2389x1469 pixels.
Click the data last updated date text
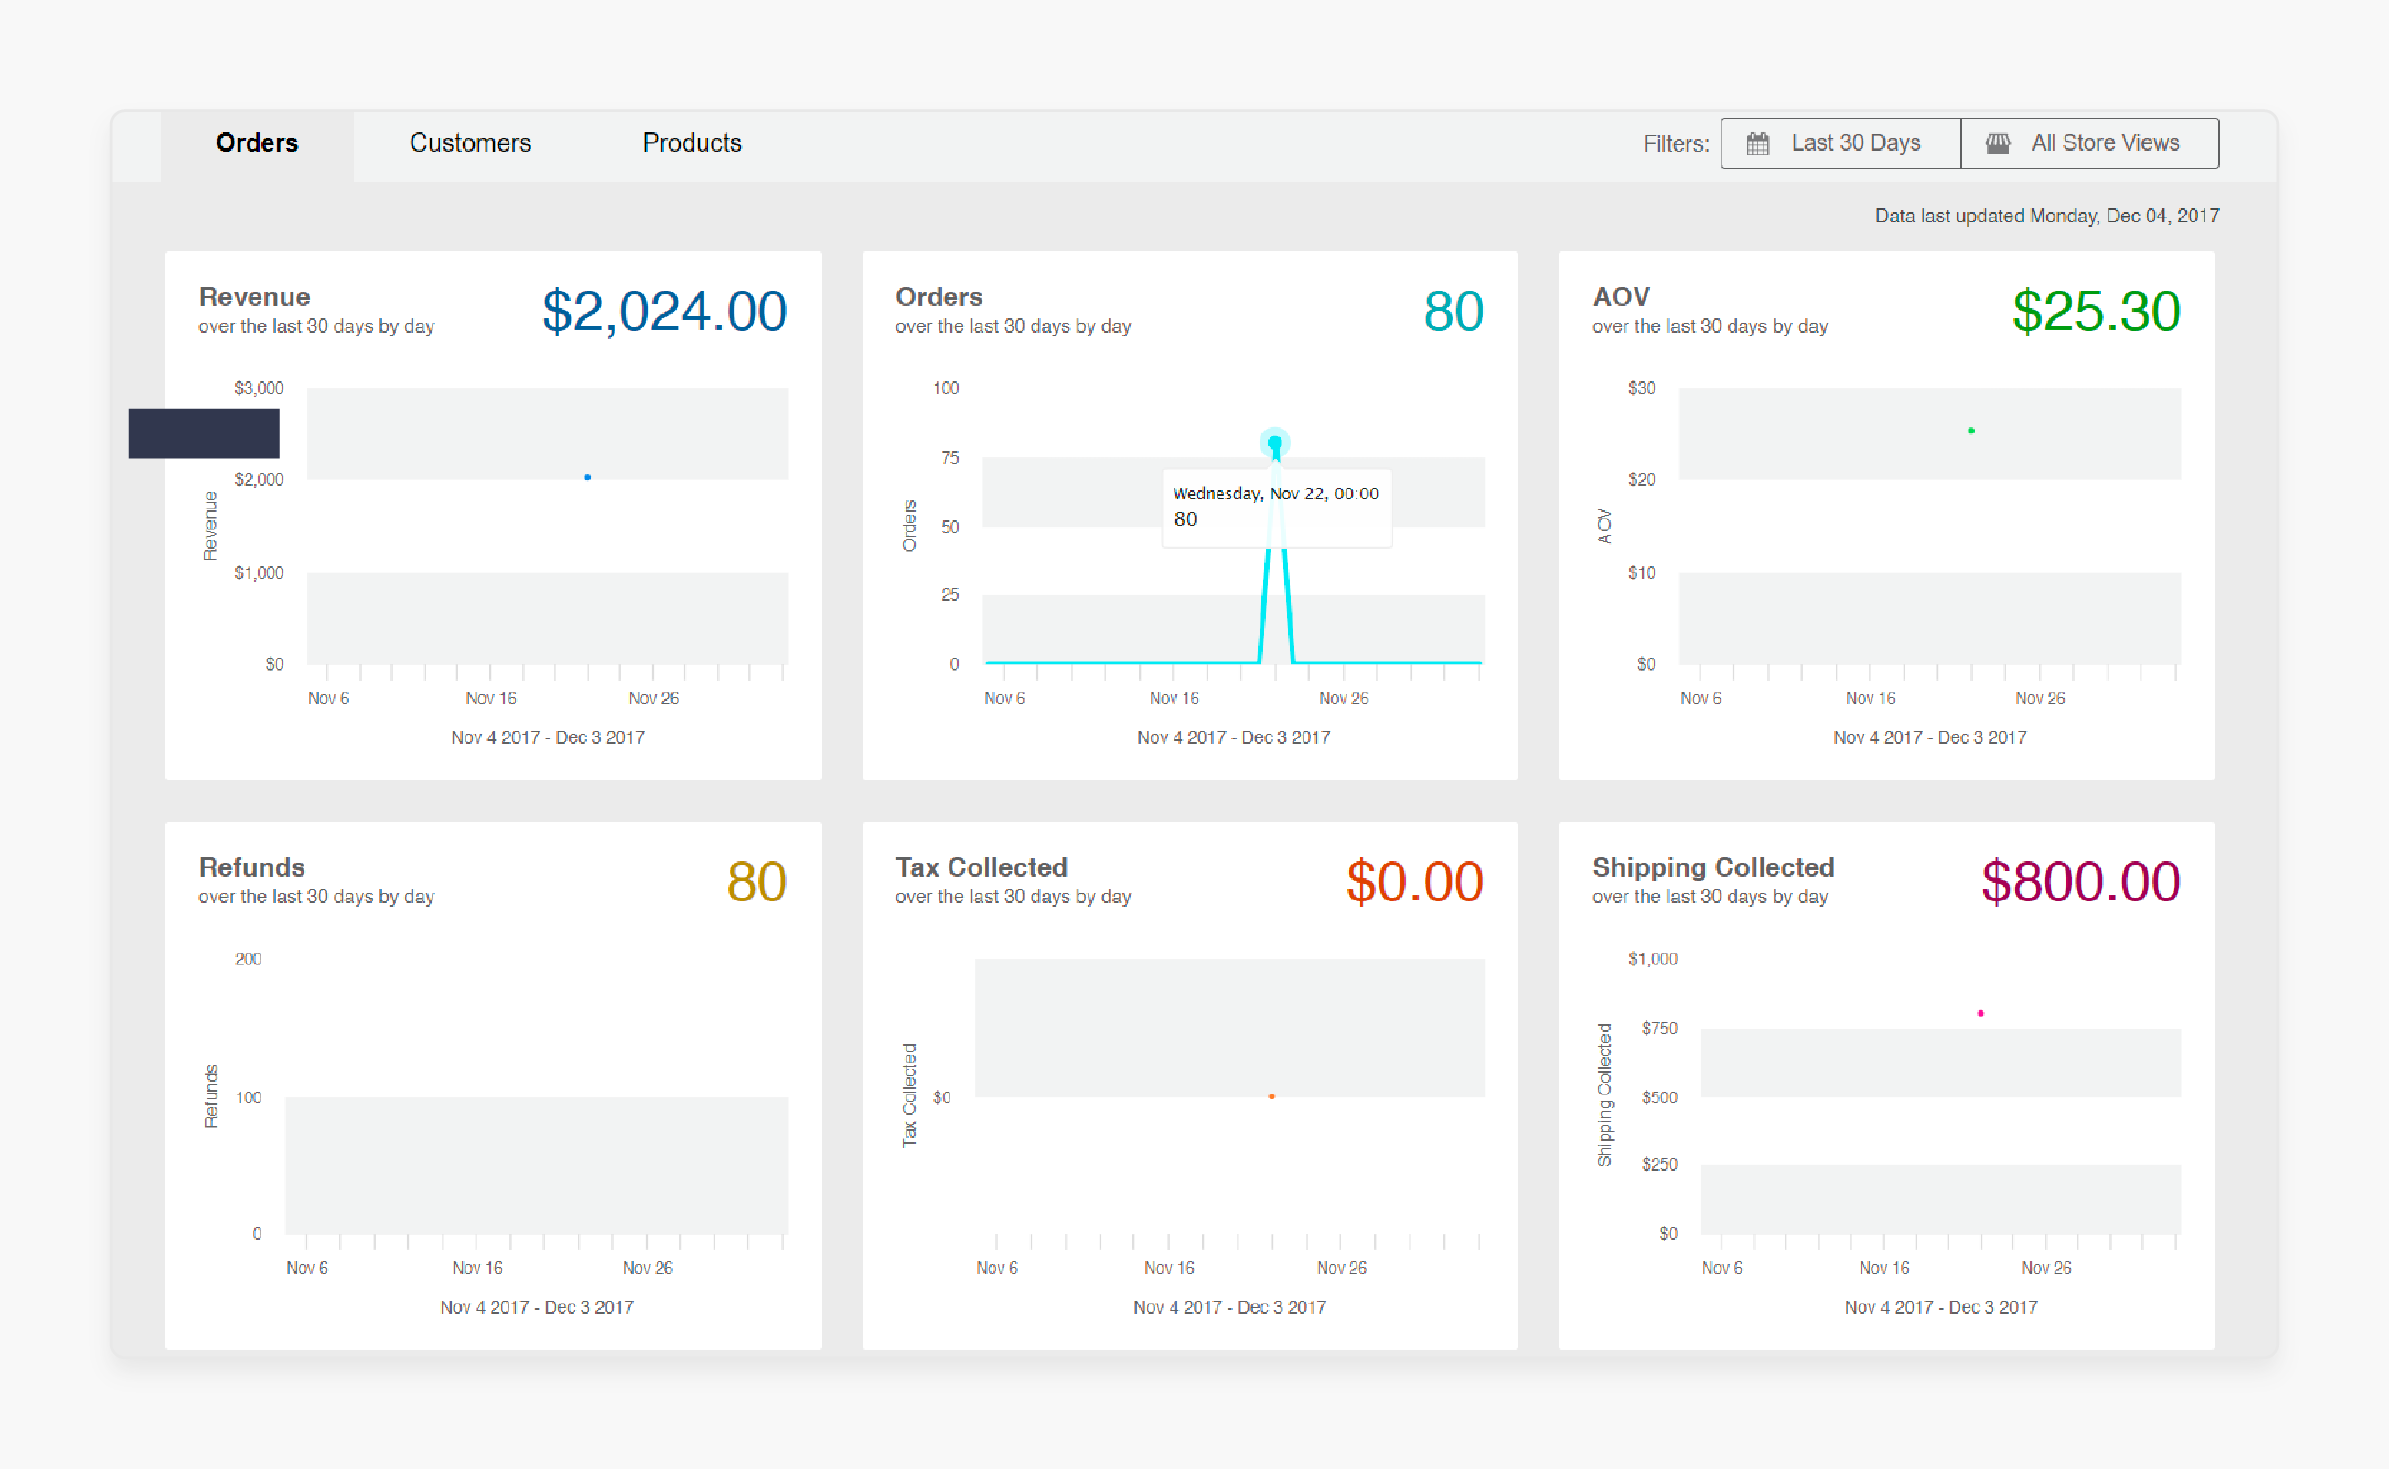(2047, 216)
